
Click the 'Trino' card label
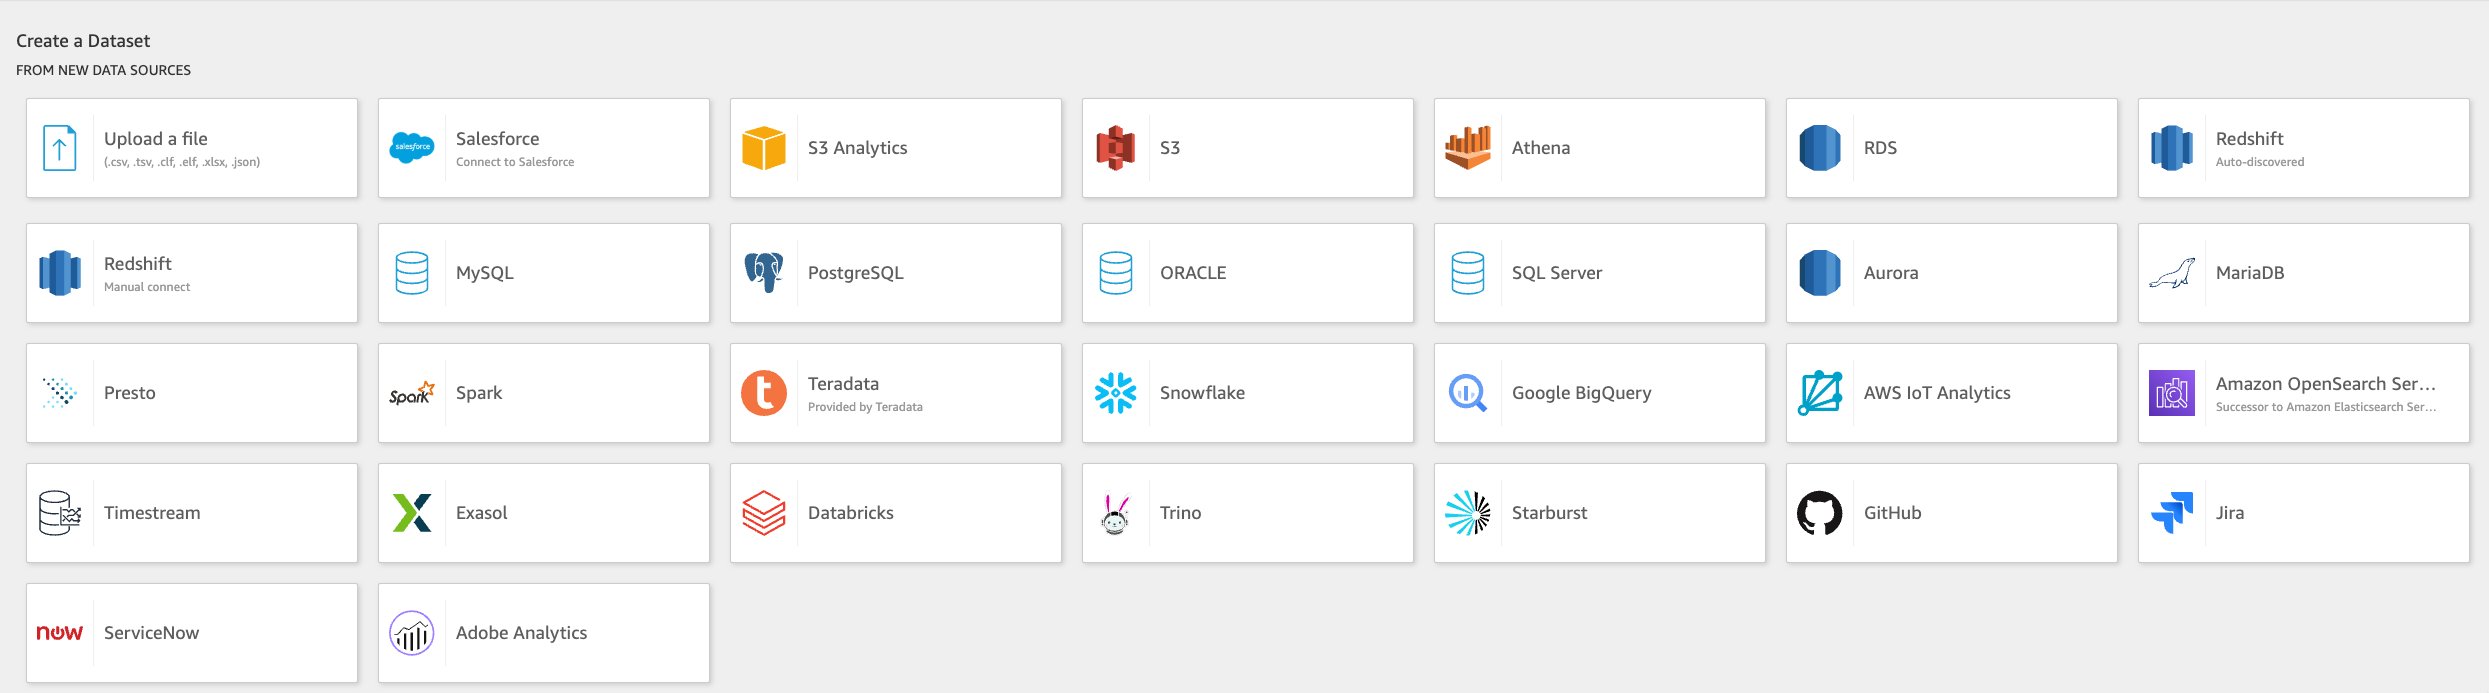(x=1181, y=513)
